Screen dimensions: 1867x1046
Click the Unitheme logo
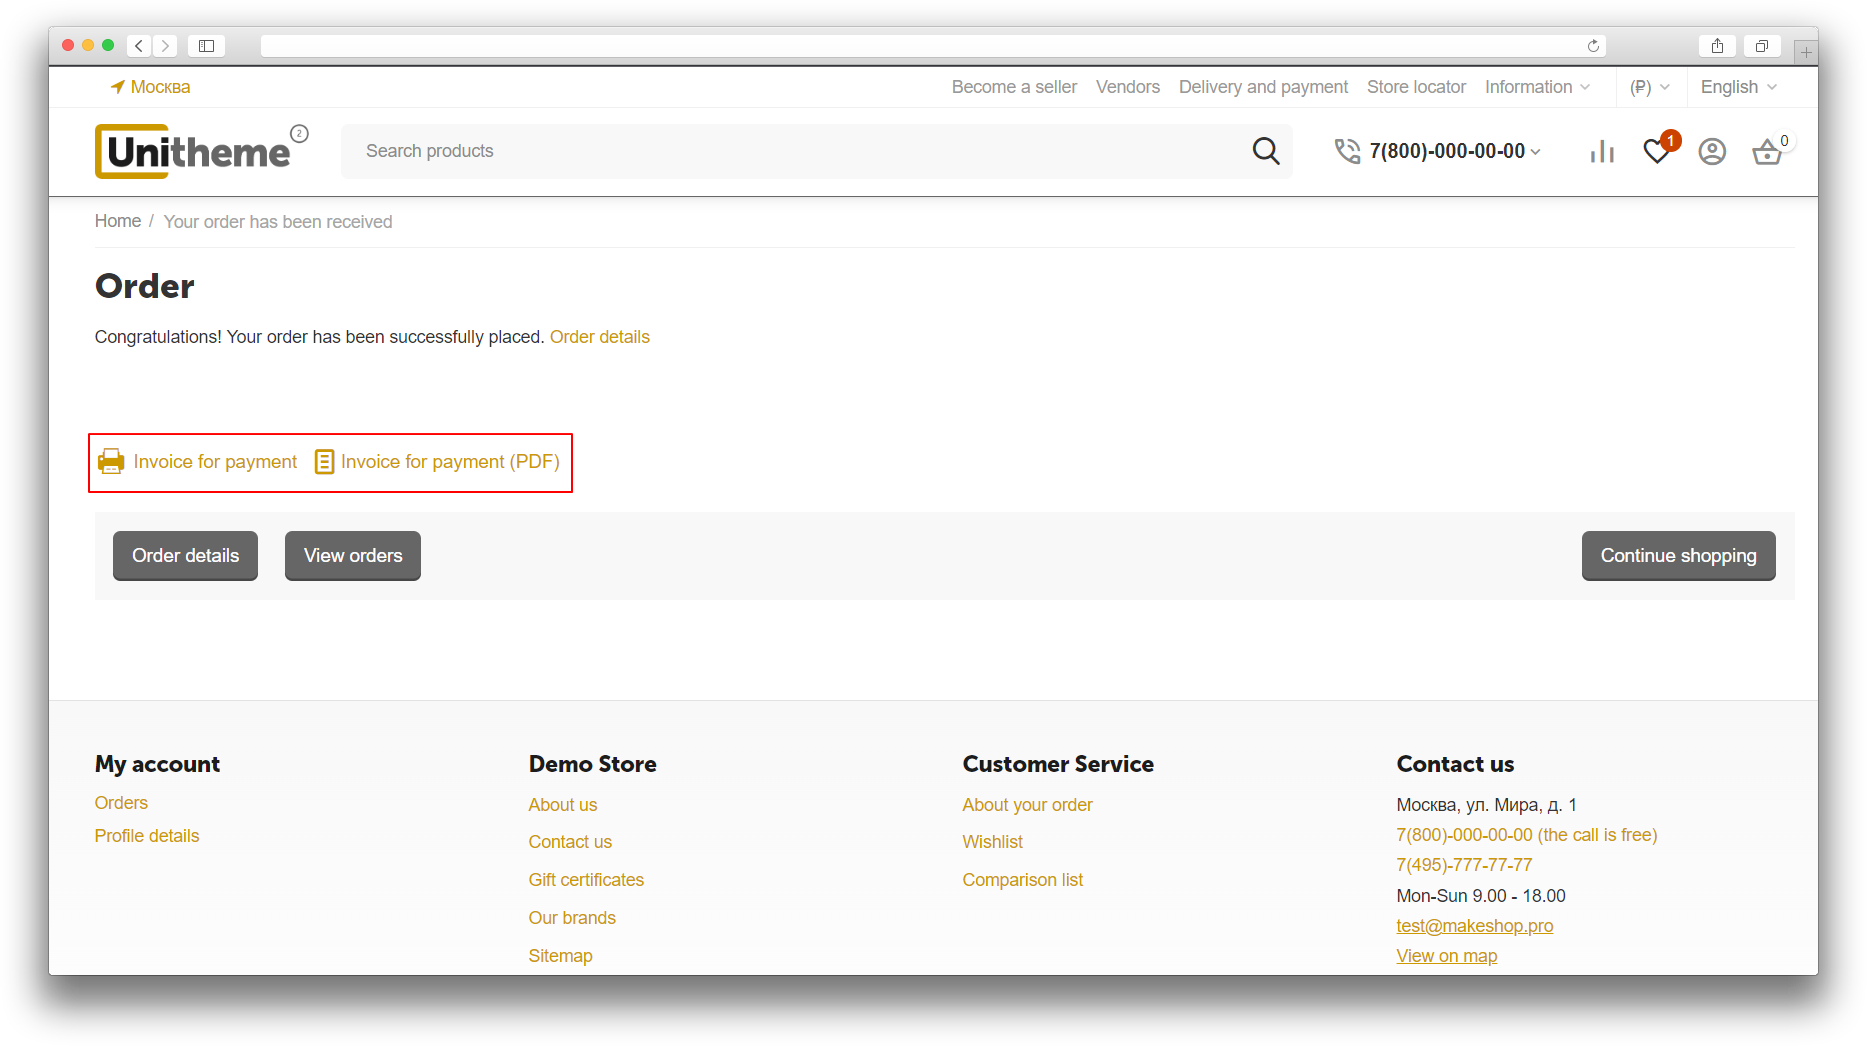point(198,152)
